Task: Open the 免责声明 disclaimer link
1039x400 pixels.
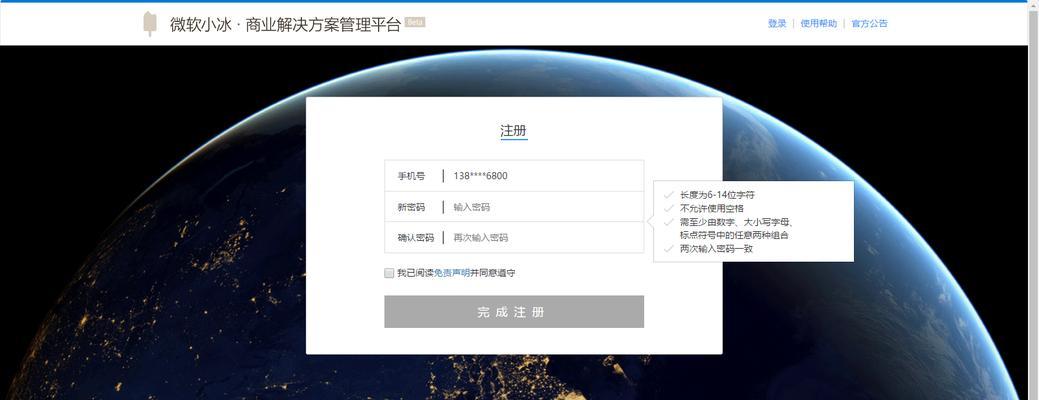Action: click(x=452, y=273)
